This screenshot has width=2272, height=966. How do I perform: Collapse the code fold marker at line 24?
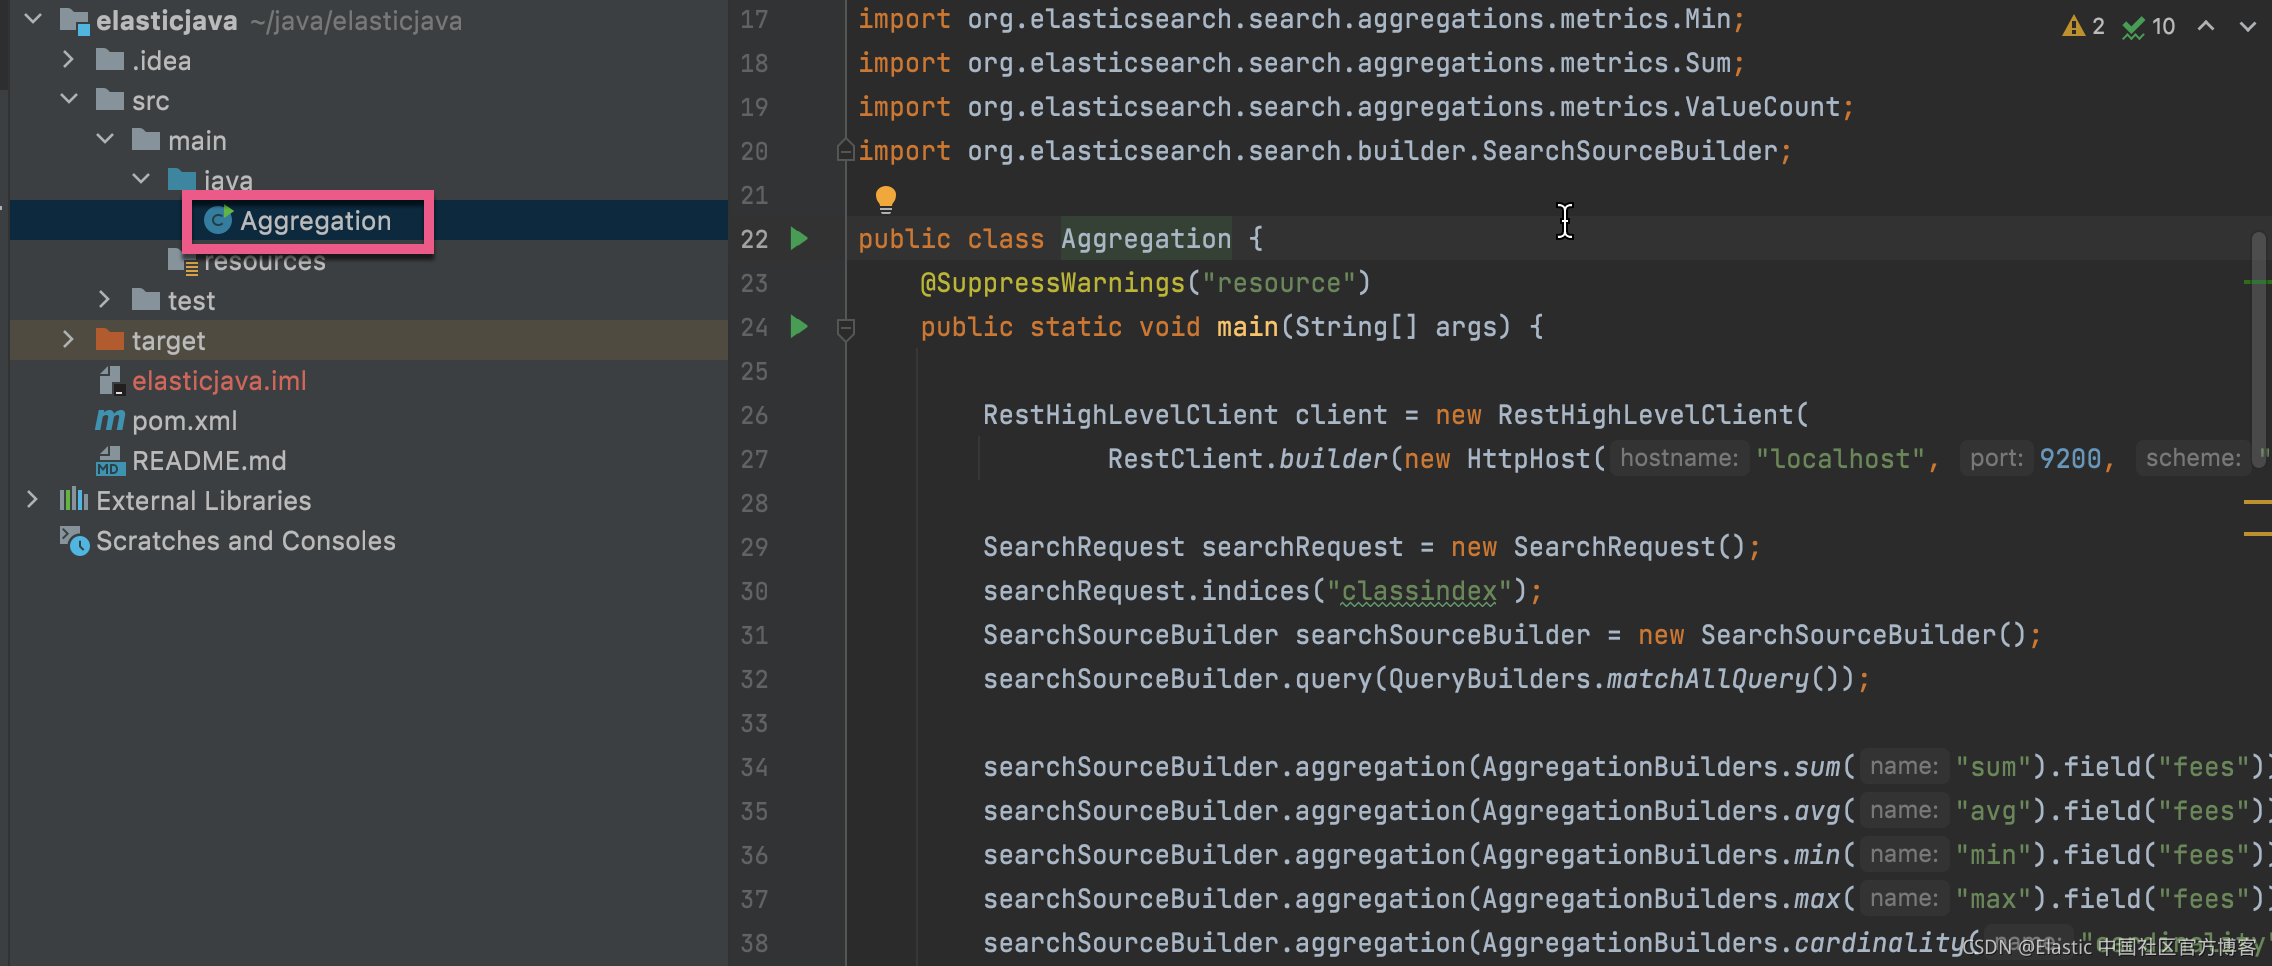tap(845, 327)
